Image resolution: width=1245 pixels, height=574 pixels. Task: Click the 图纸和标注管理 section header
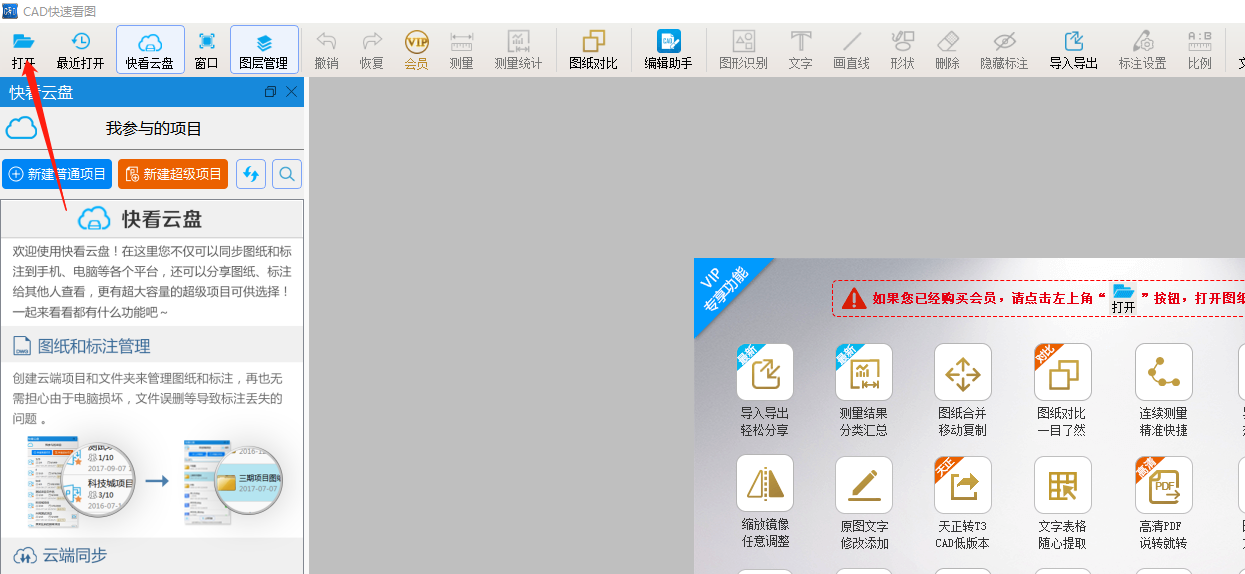[152, 345]
